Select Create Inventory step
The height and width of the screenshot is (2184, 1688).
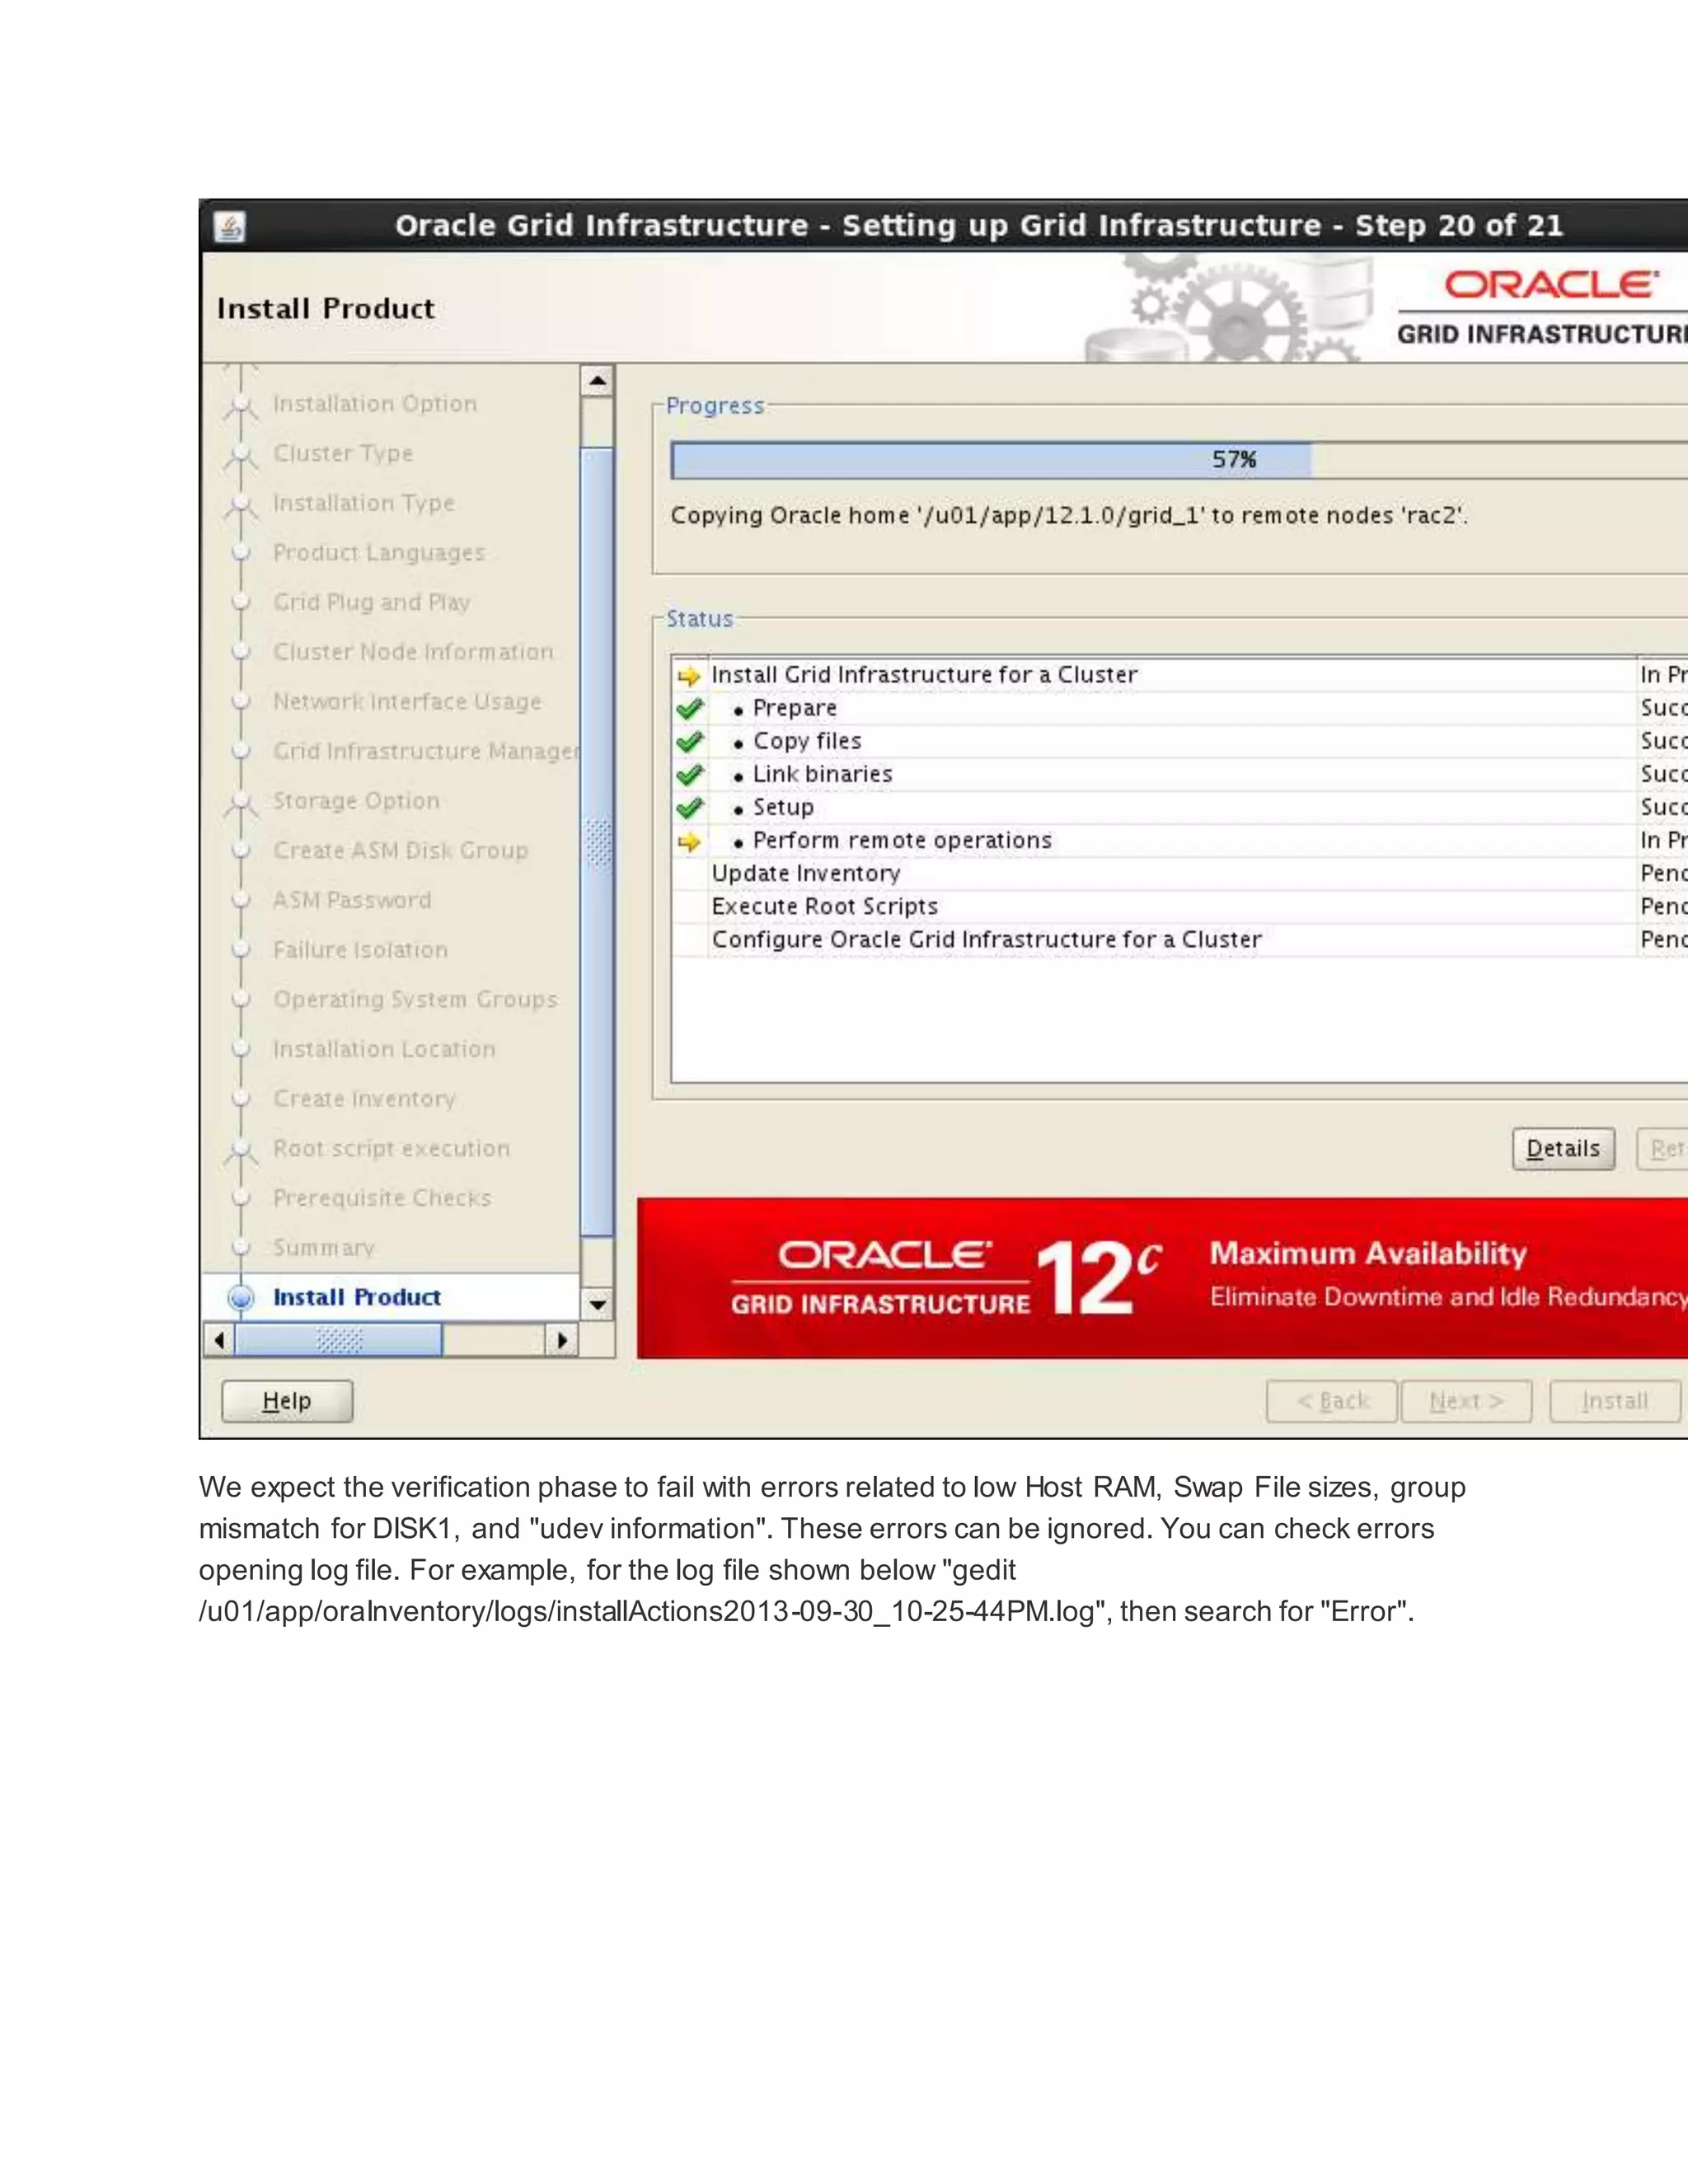(x=364, y=1099)
